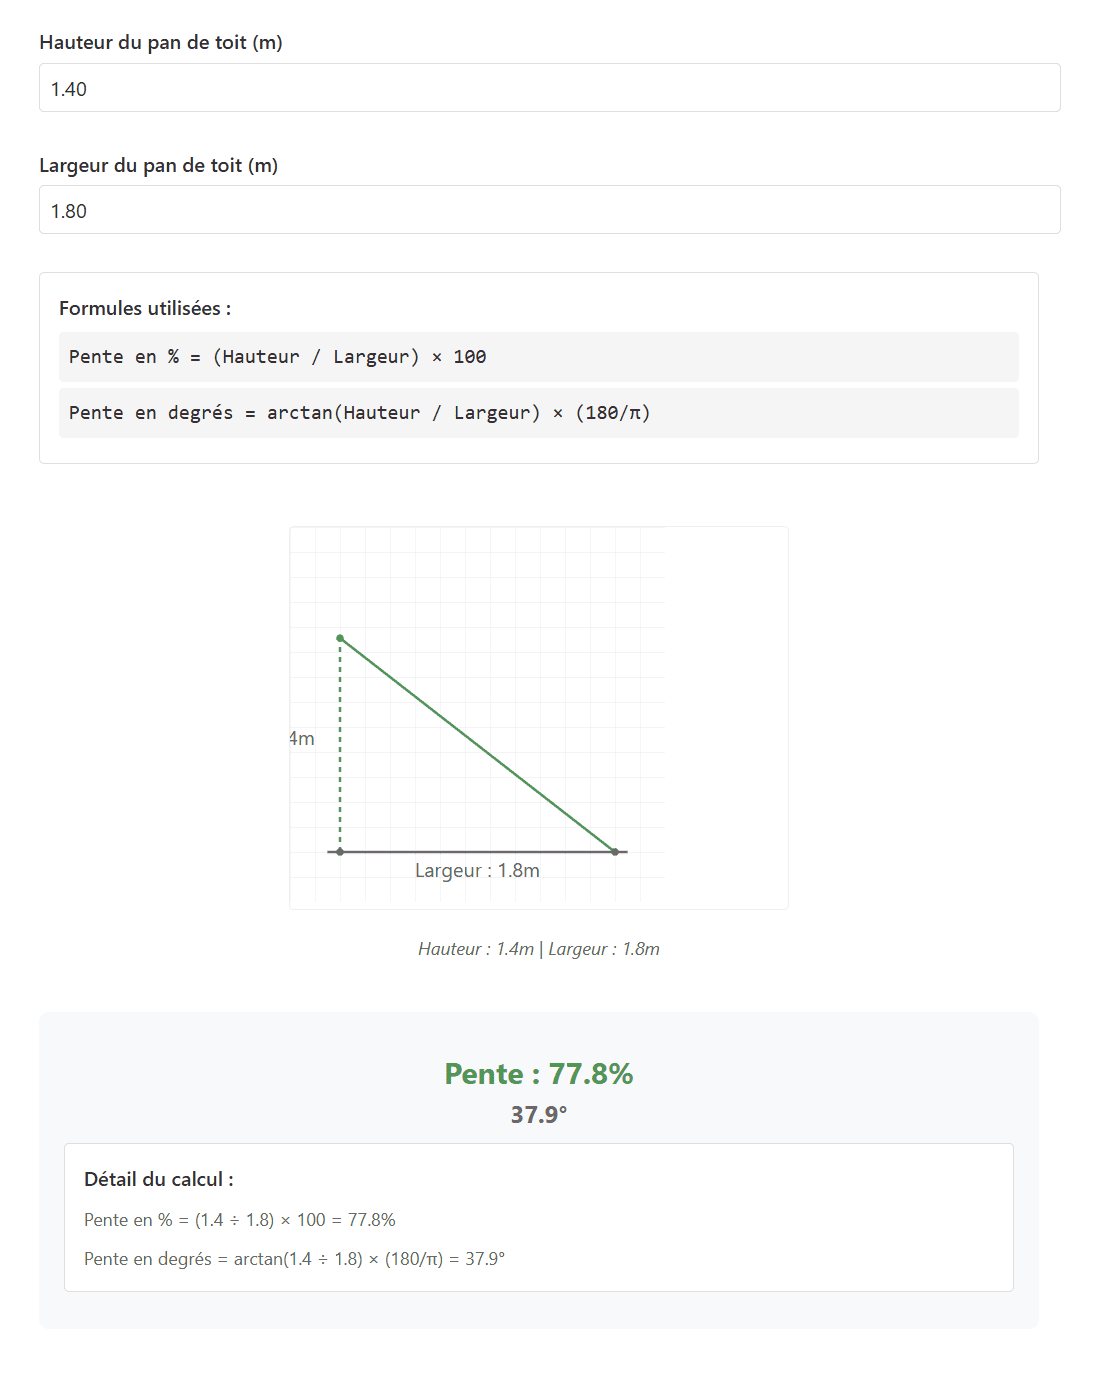Click the 37.9° degrees result
1095x1382 pixels.
point(539,1112)
